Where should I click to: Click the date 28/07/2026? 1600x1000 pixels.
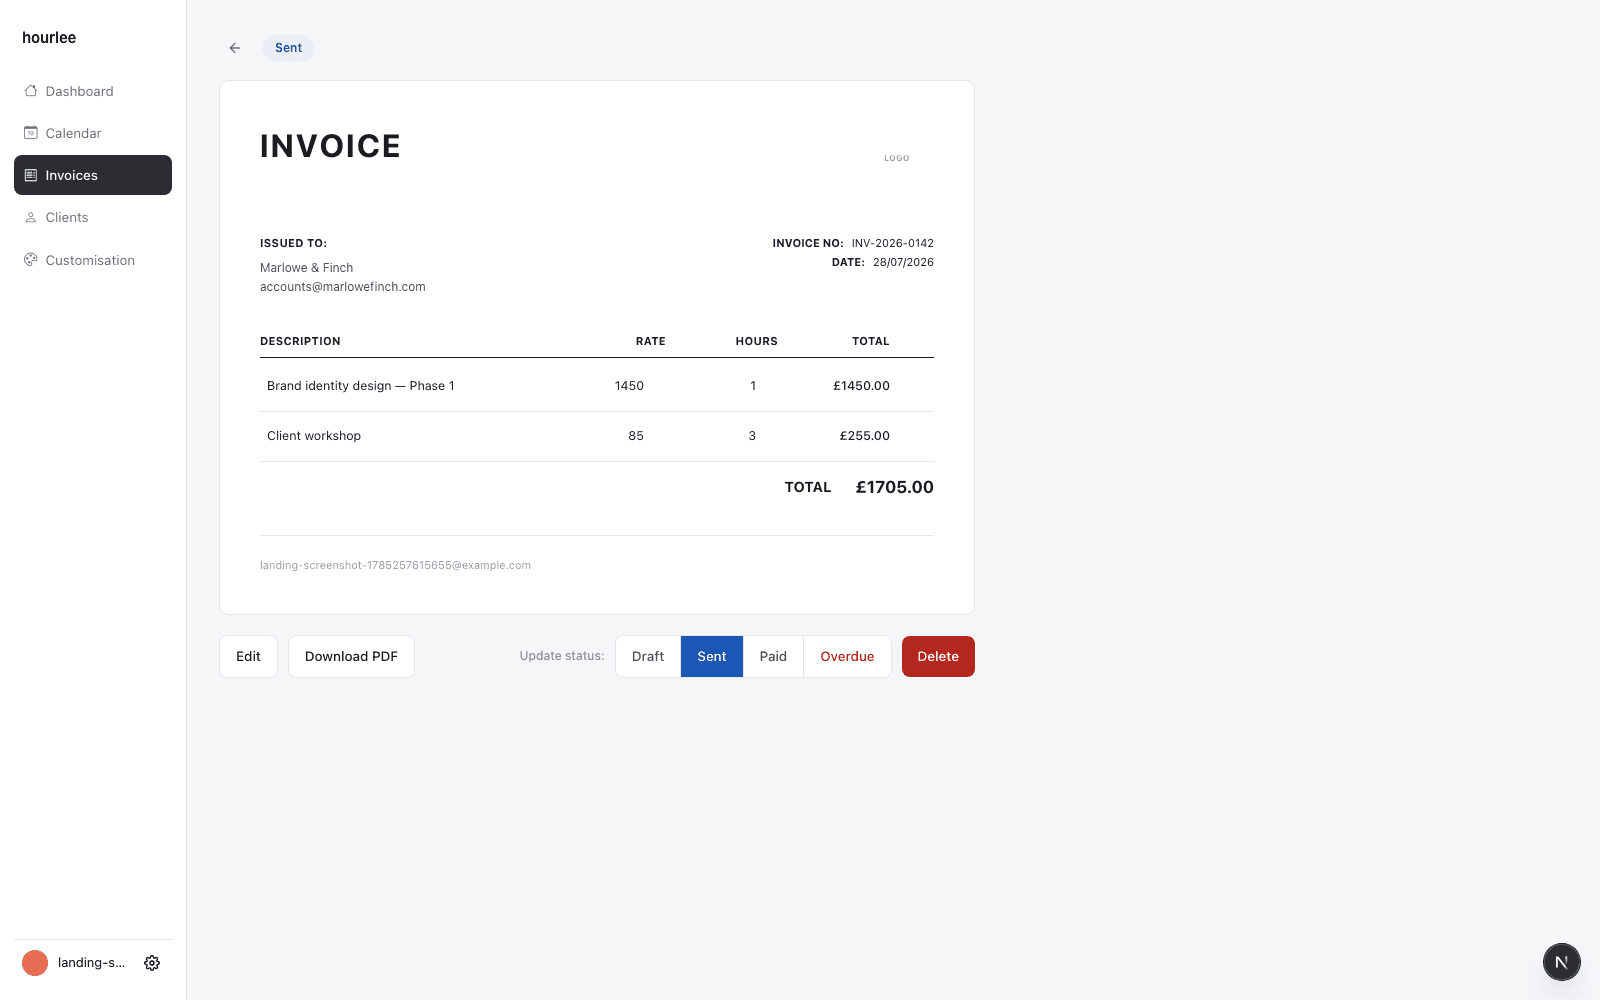click(x=903, y=262)
